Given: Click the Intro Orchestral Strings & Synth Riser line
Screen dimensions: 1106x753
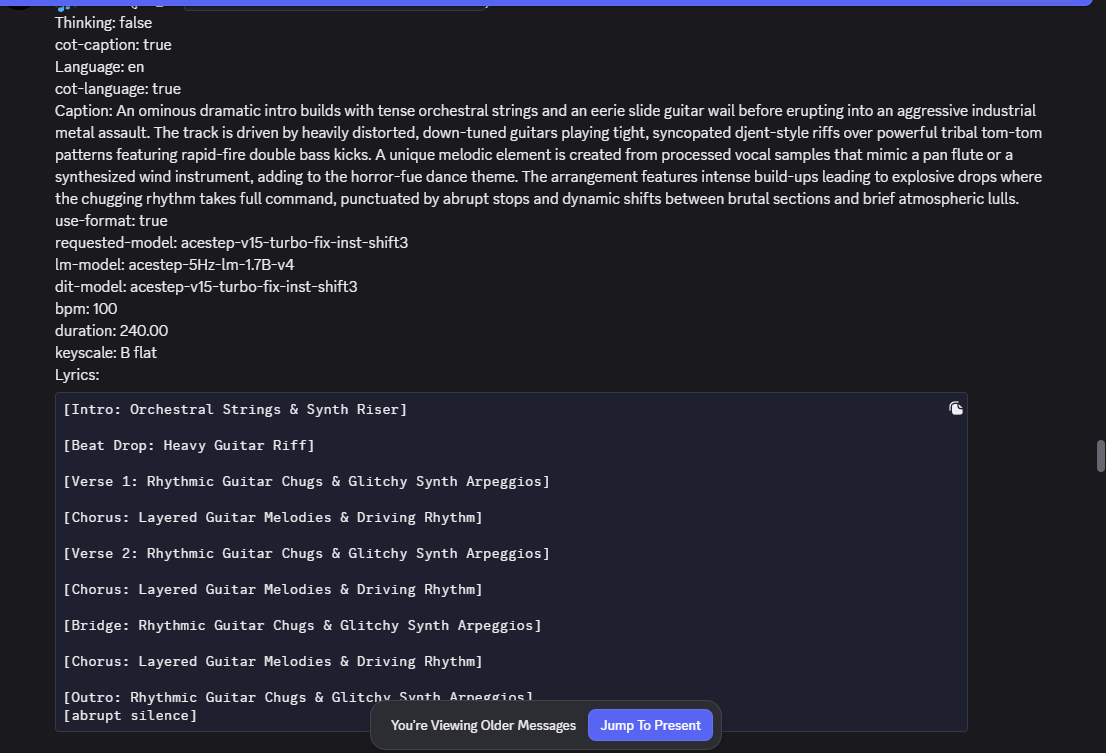Looking at the screenshot, I should [x=235, y=409].
